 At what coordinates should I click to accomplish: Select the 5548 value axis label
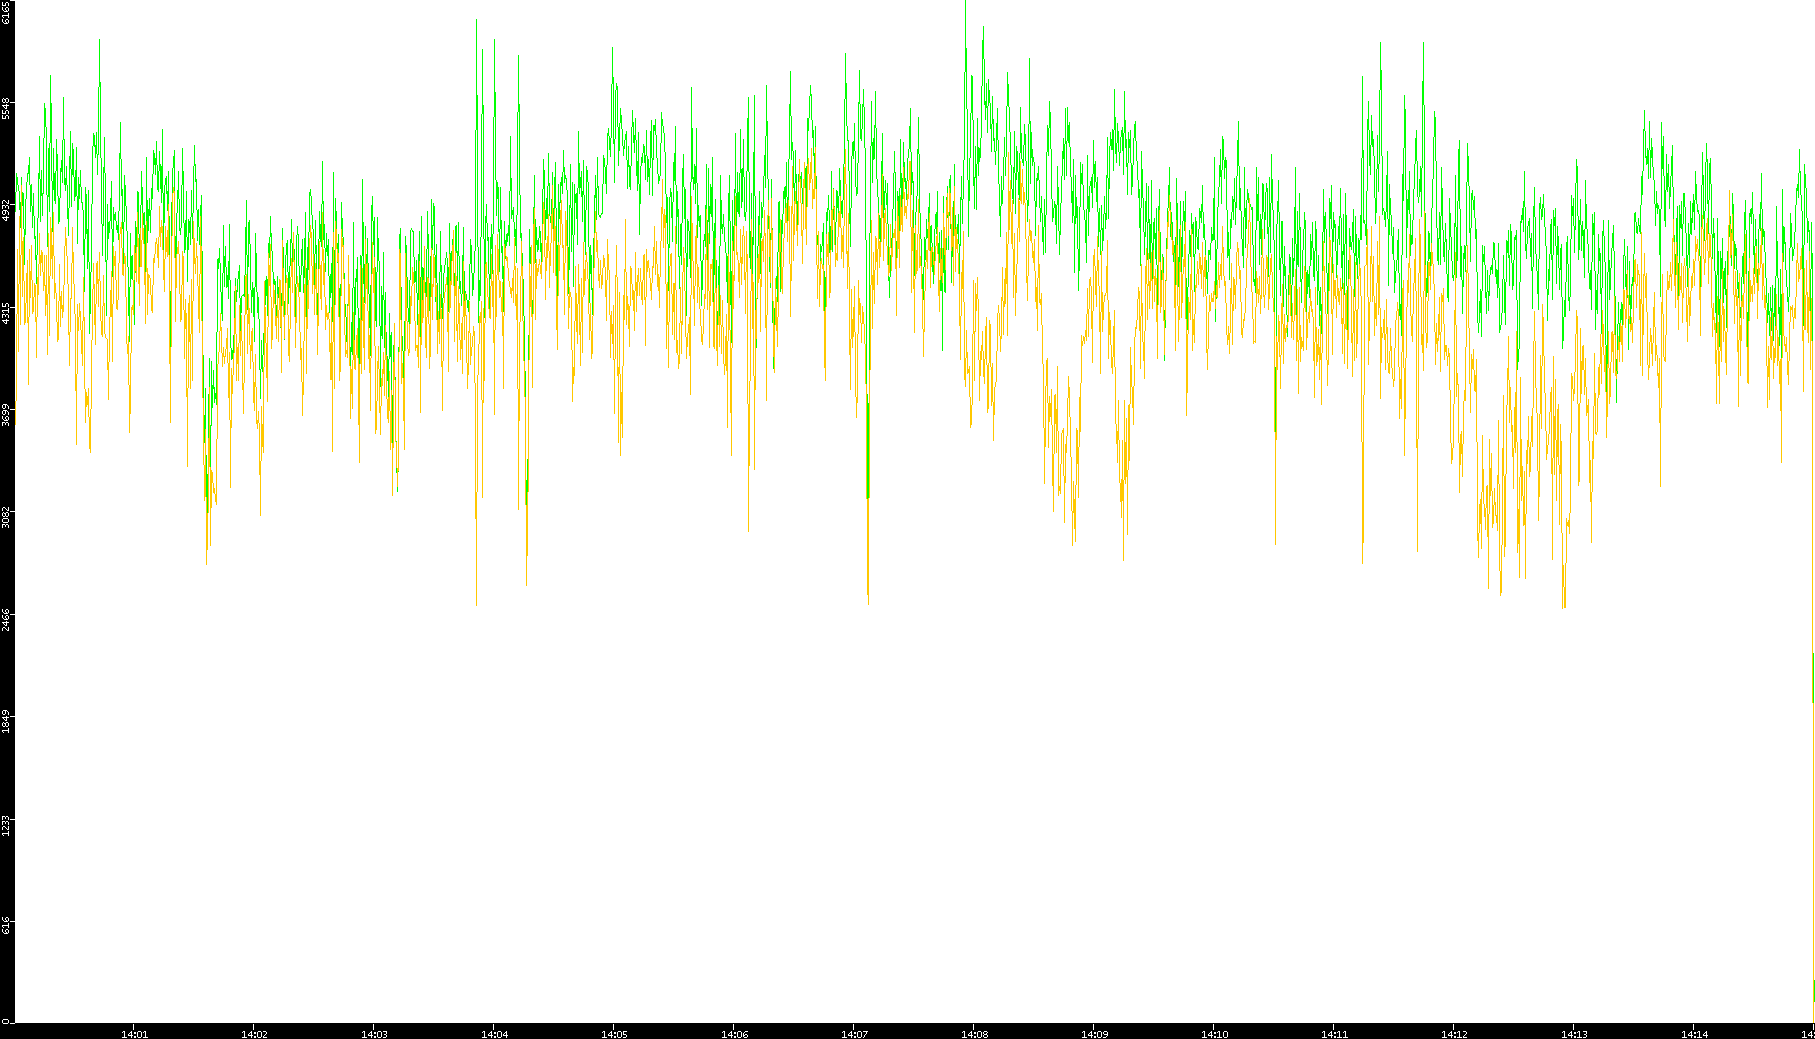pos(6,108)
